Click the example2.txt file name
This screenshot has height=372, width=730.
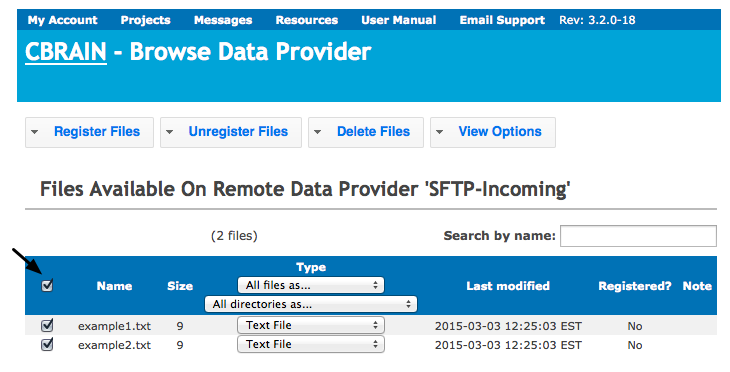click(x=115, y=345)
